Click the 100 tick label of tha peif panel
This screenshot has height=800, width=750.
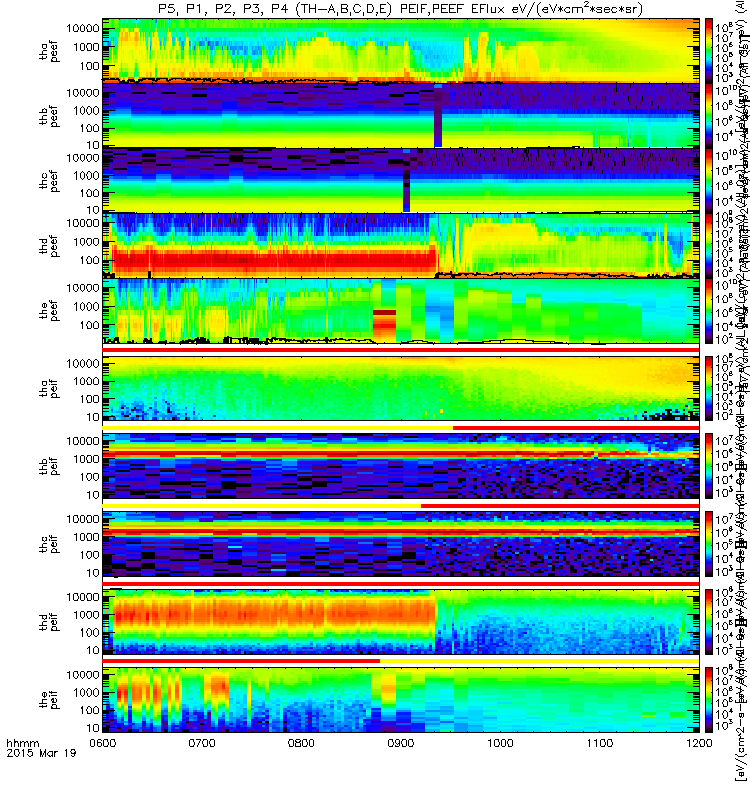coord(89,399)
